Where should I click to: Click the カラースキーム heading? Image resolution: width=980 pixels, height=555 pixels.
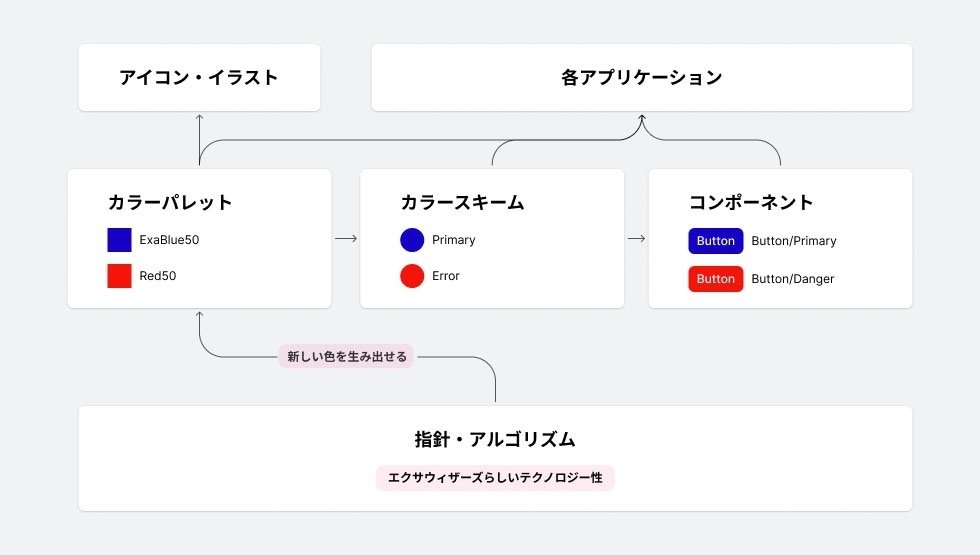tap(462, 202)
